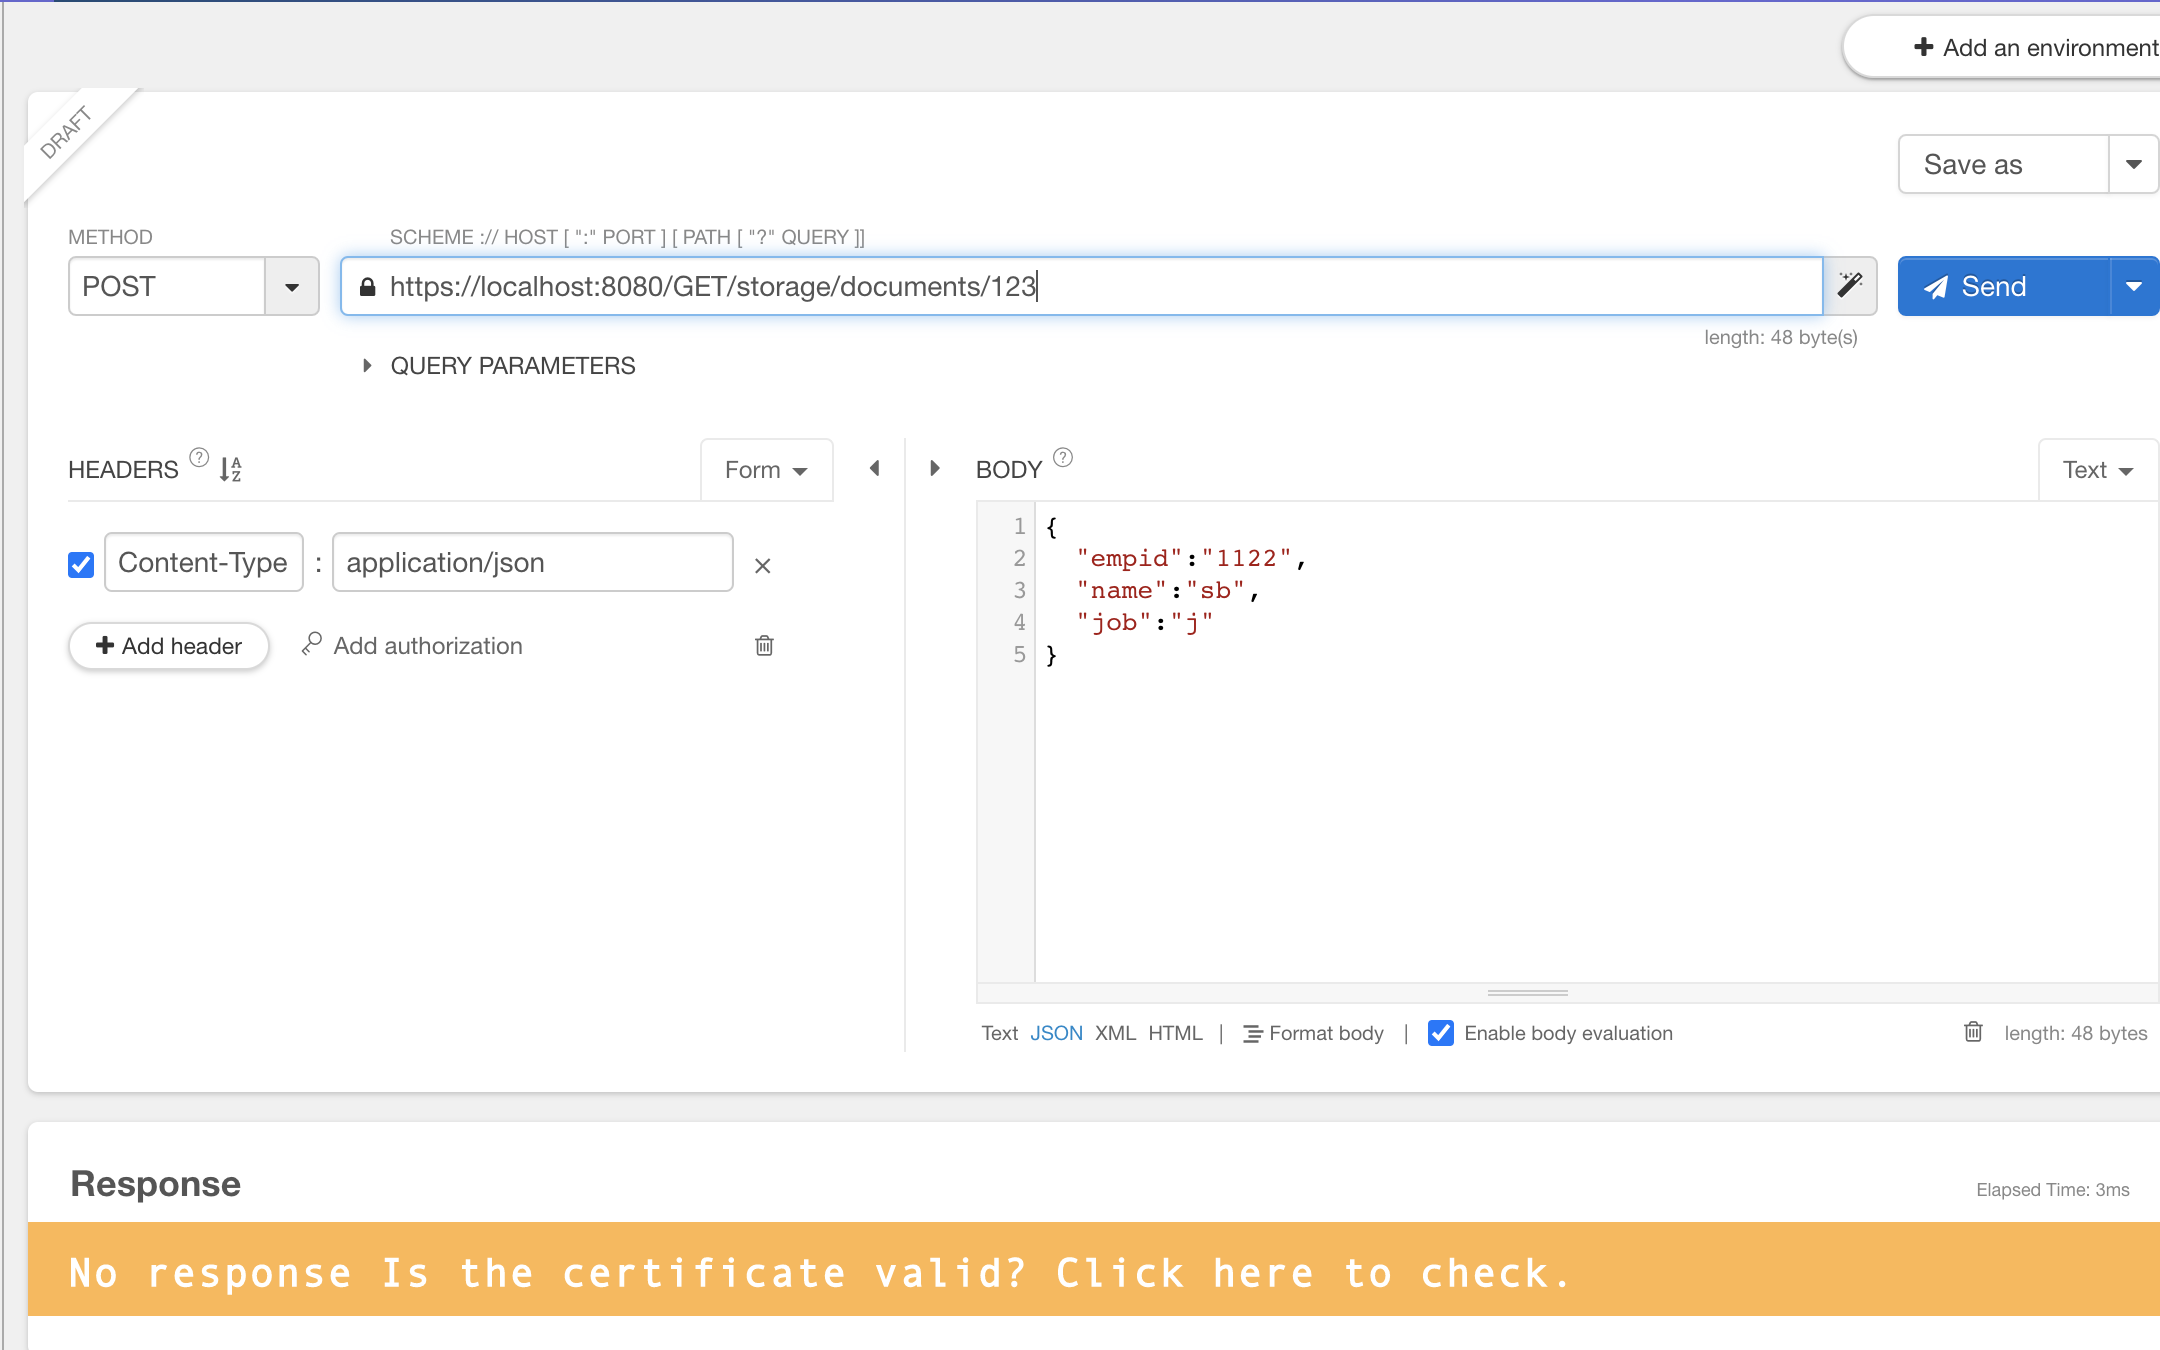Image resolution: width=2160 pixels, height=1350 pixels.
Task: Click the body editor resize handle
Action: [1527, 993]
